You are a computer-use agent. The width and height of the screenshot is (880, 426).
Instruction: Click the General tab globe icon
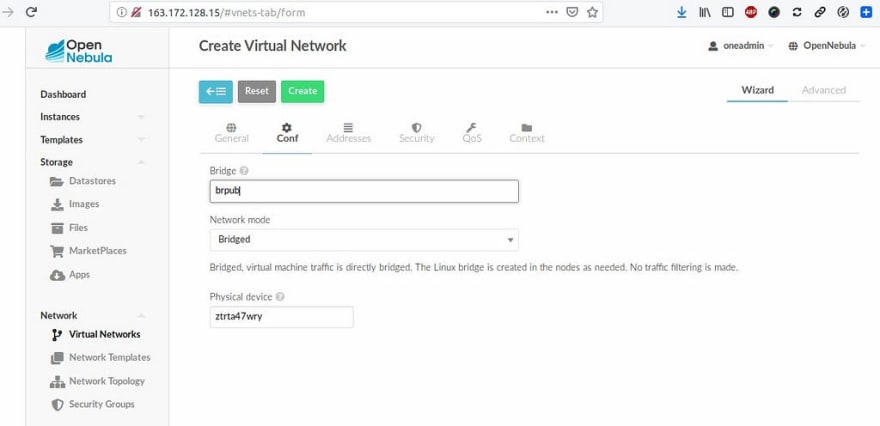click(x=231, y=128)
